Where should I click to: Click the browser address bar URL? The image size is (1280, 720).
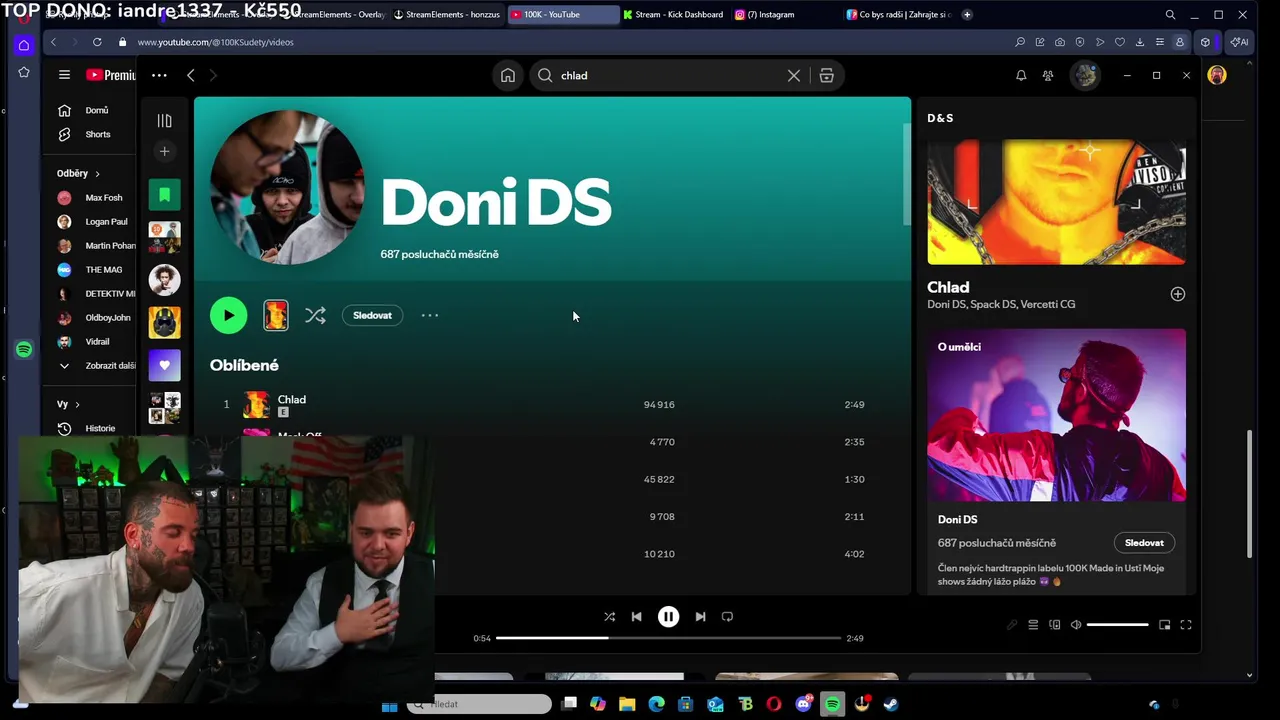[215, 42]
